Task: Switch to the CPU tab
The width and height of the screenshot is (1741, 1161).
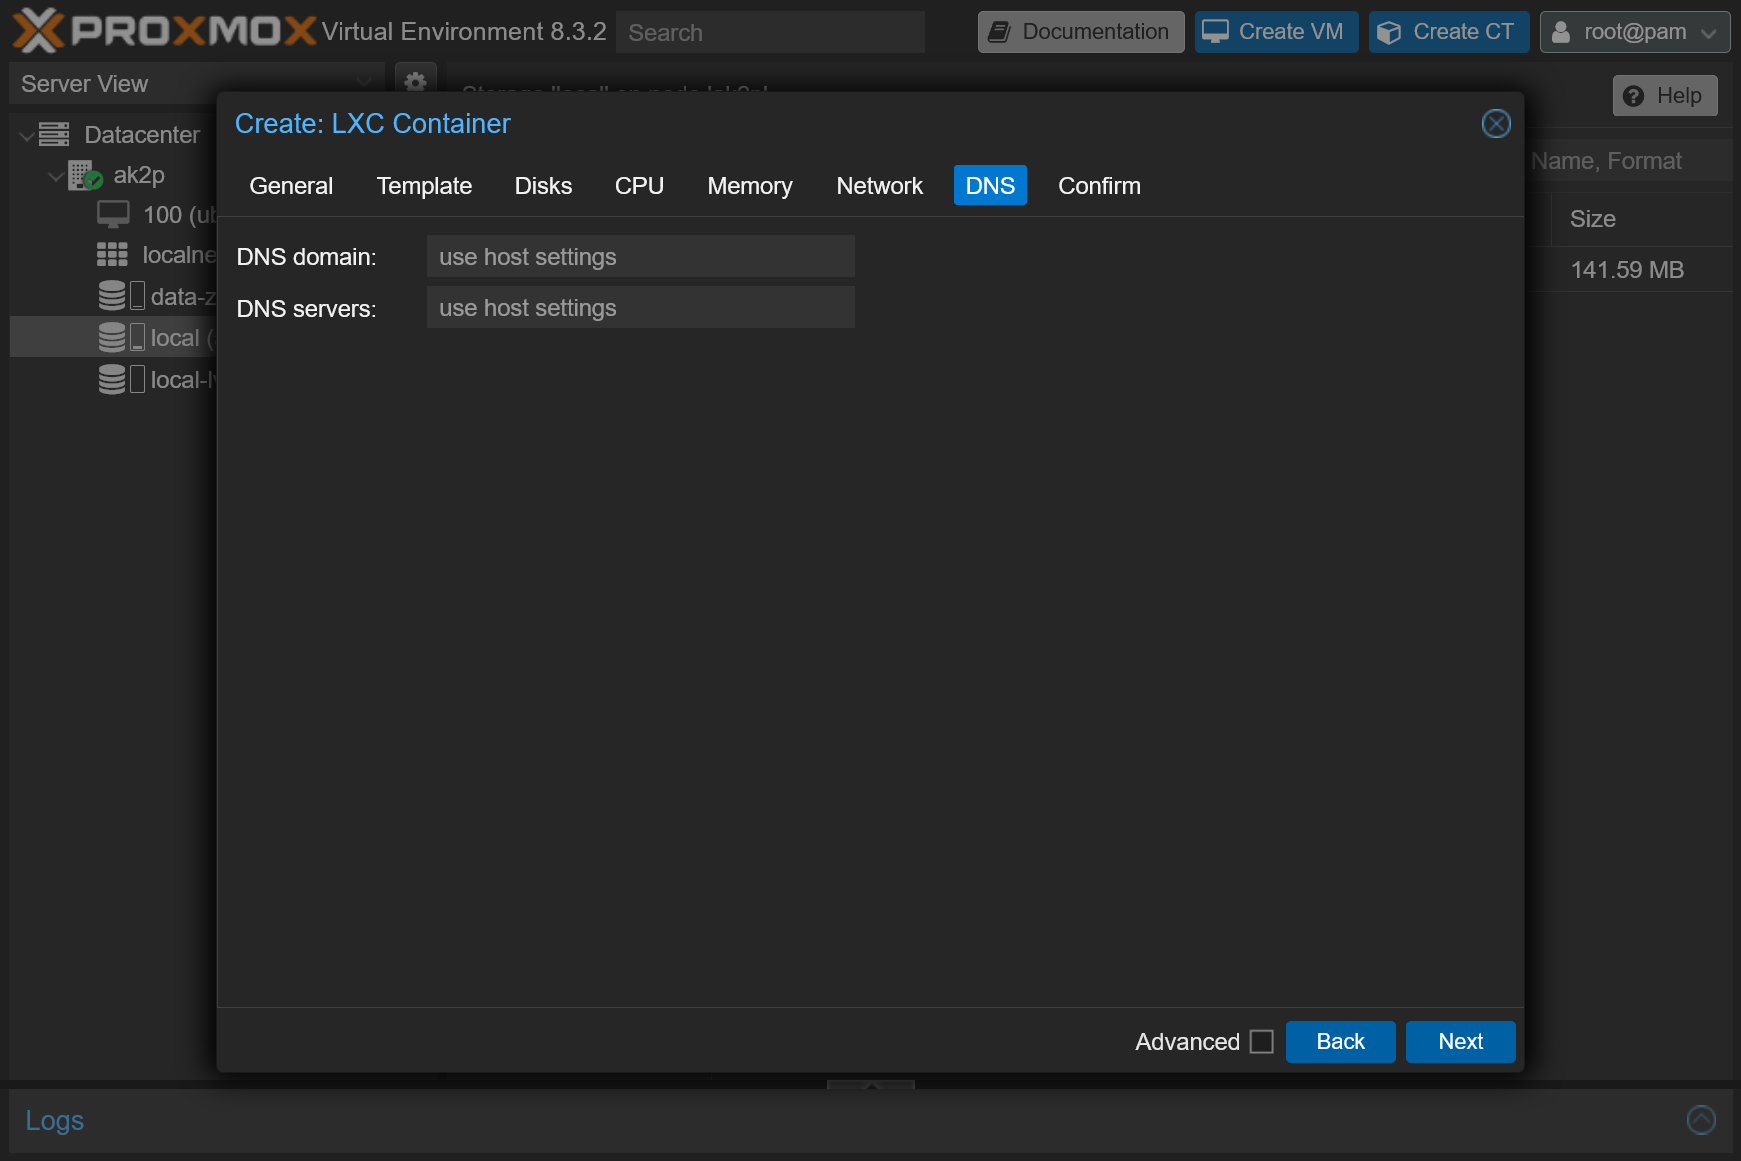Action: 639,186
